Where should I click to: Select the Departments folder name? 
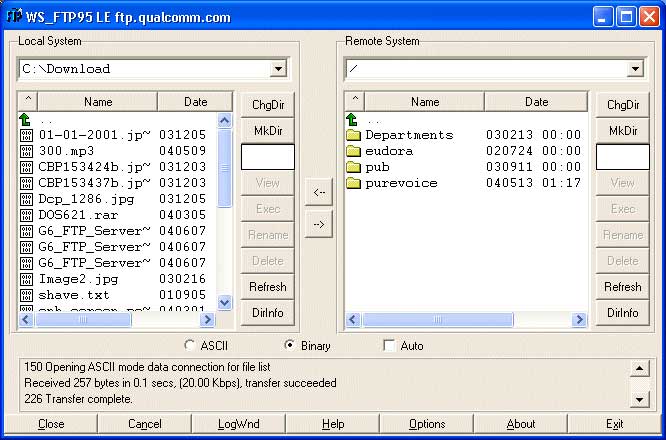pyautogui.click(x=409, y=135)
